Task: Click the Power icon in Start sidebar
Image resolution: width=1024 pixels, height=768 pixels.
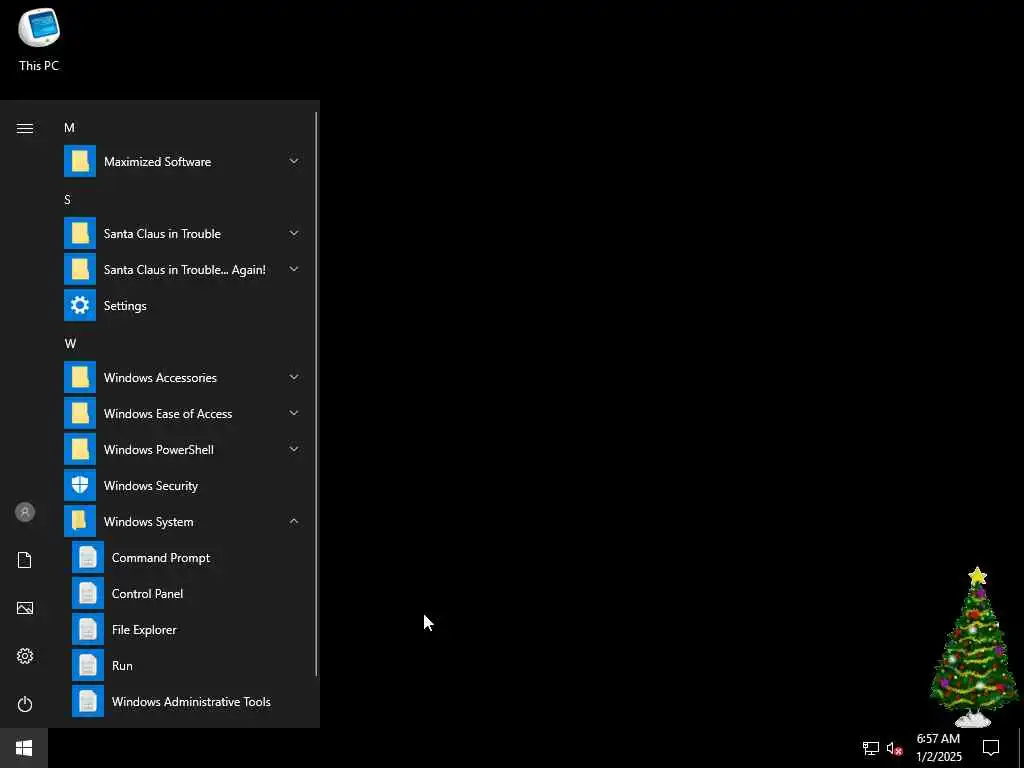Action: coord(25,704)
